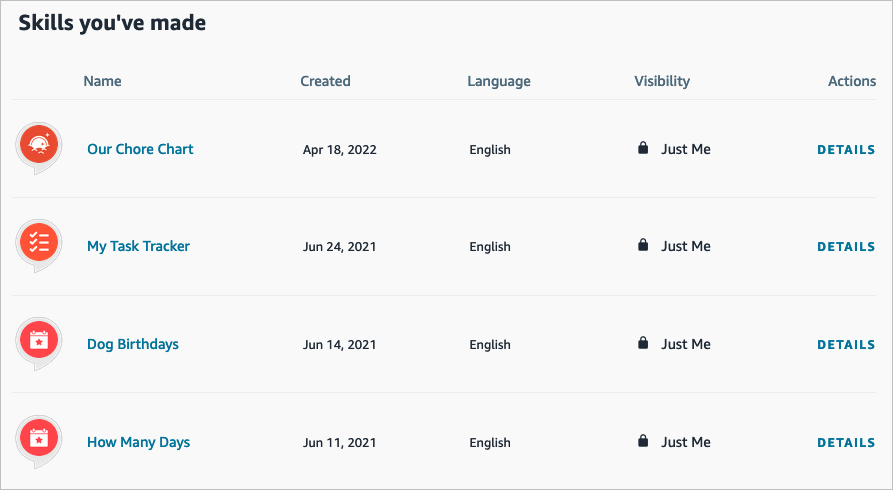Open the Our Chore Chart skill link
Viewport: 893px width, 490px height.
pyautogui.click(x=140, y=149)
